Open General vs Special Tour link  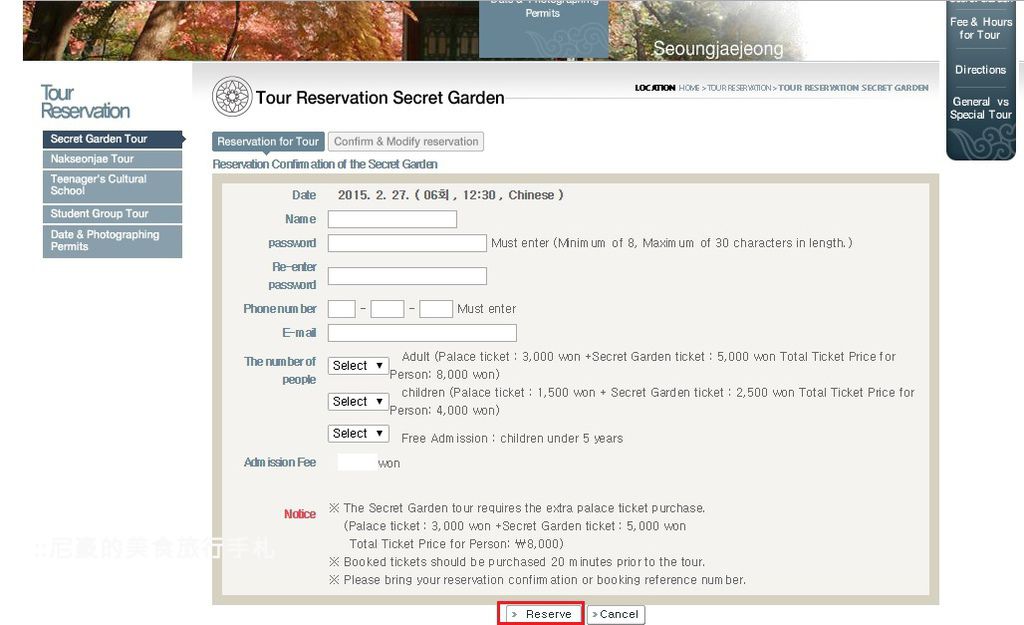coord(980,108)
